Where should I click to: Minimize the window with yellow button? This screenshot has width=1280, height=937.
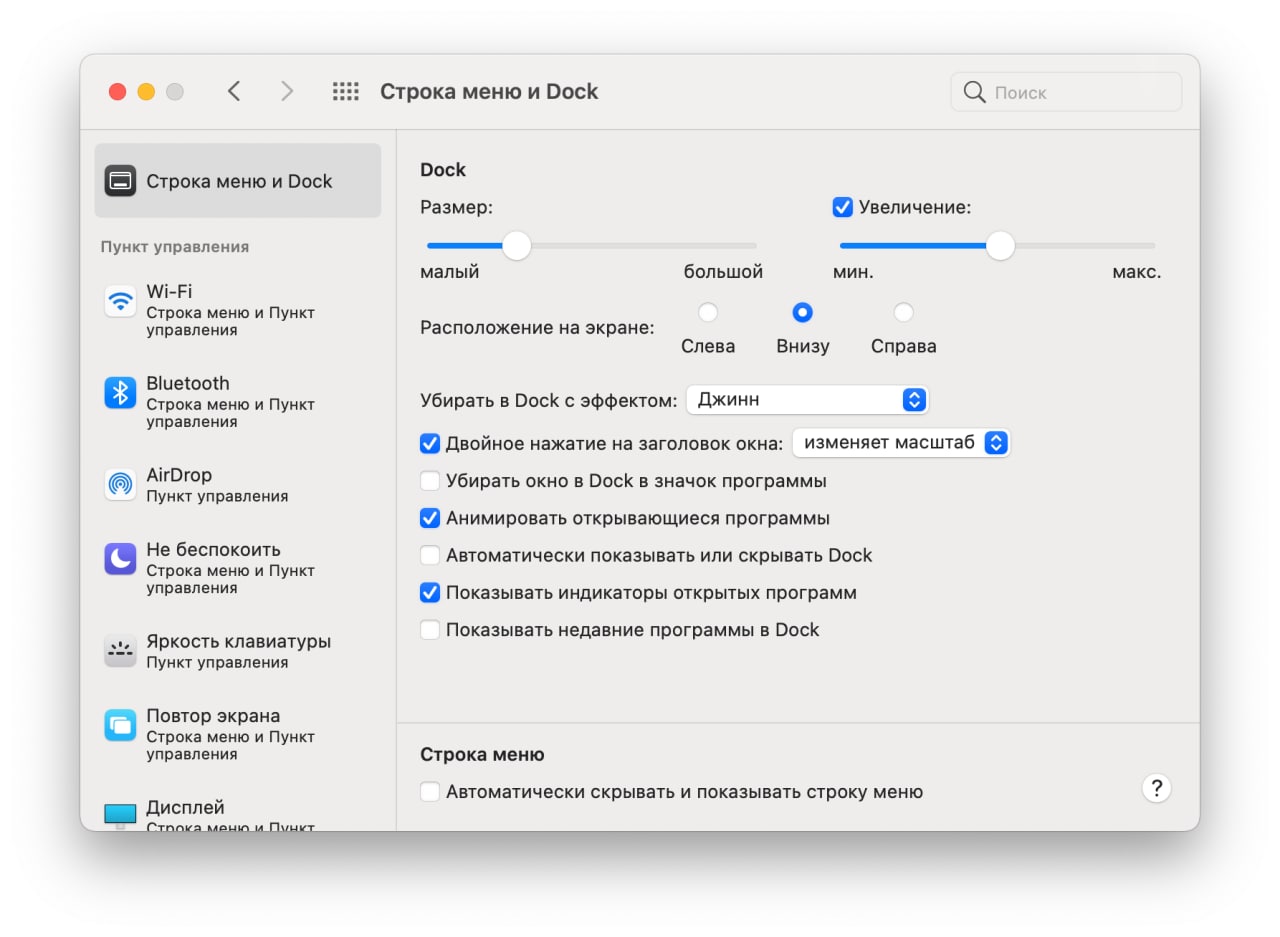(x=146, y=92)
